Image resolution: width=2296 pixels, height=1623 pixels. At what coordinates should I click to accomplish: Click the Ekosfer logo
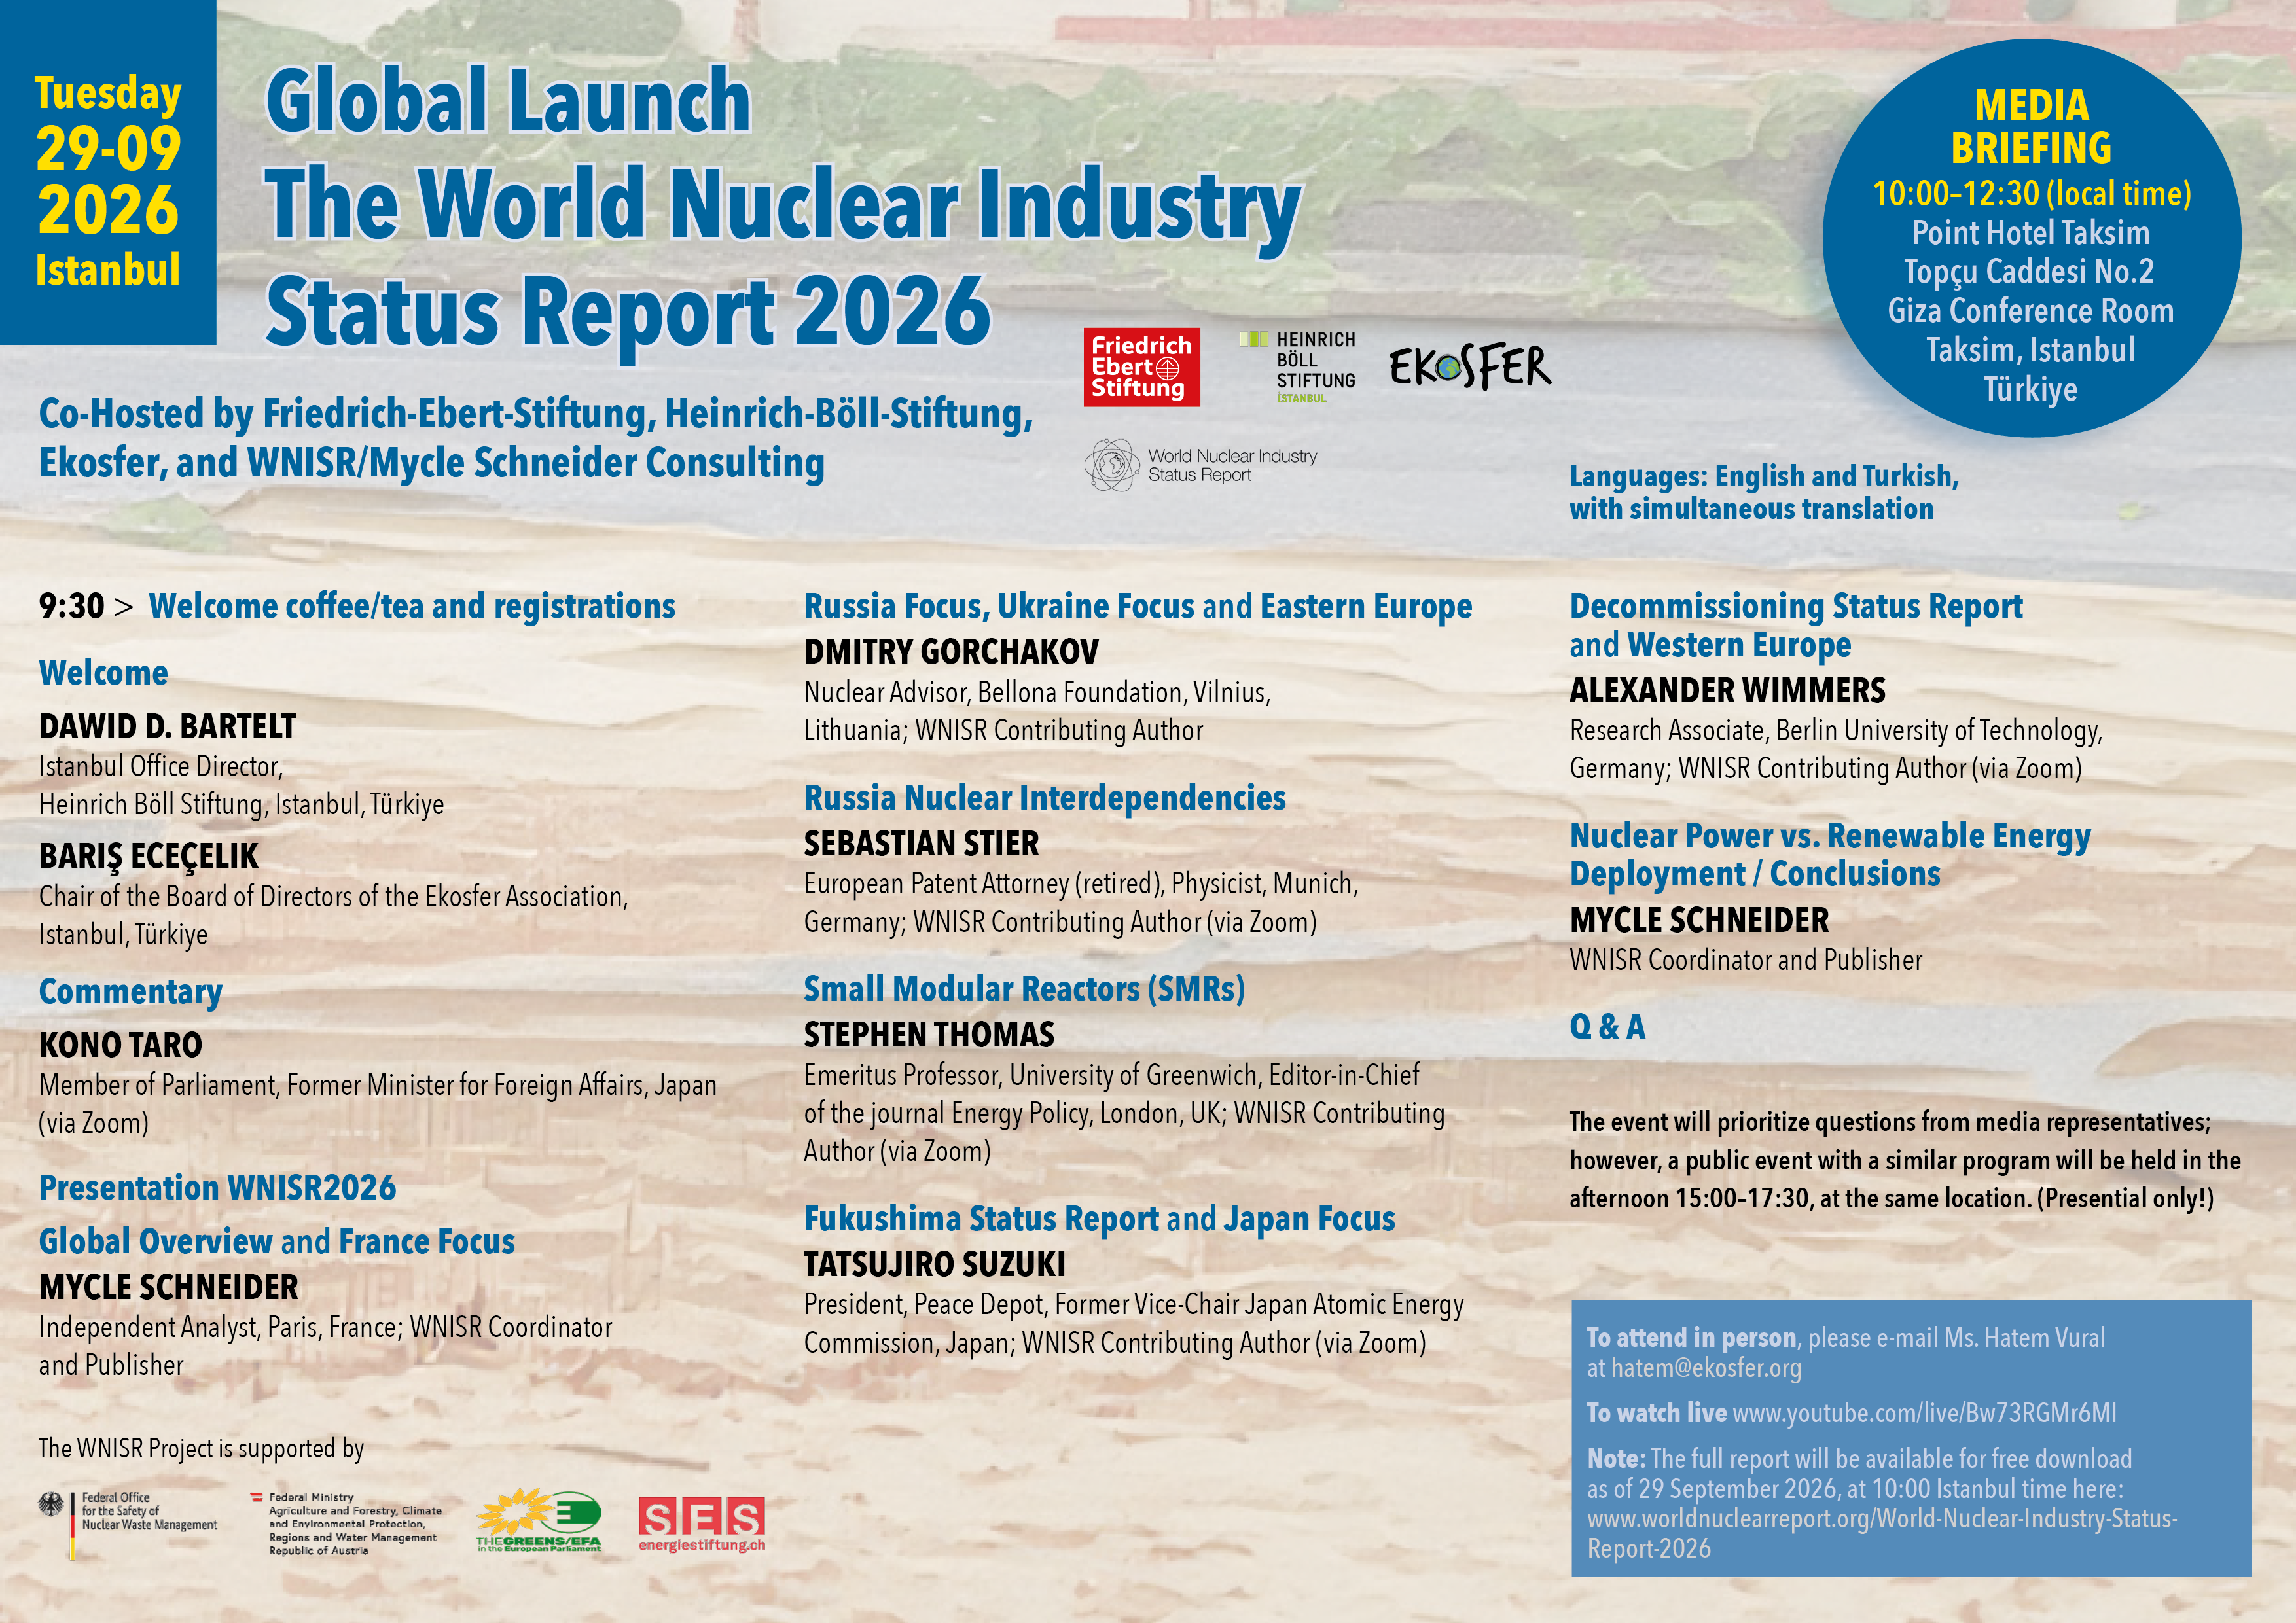click(1470, 367)
